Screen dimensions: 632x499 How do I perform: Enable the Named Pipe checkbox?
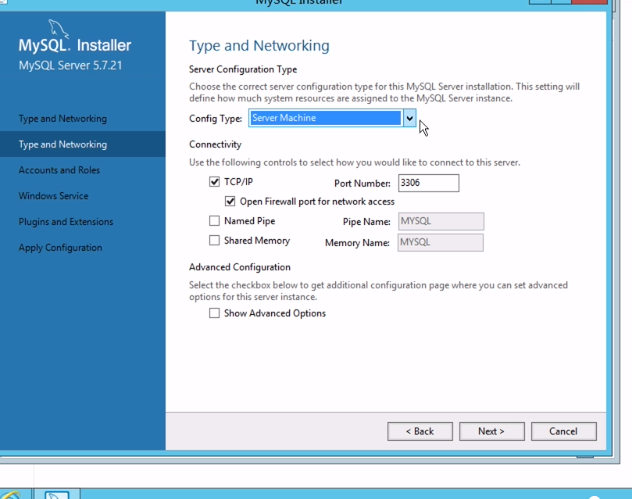[x=214, y=221]
